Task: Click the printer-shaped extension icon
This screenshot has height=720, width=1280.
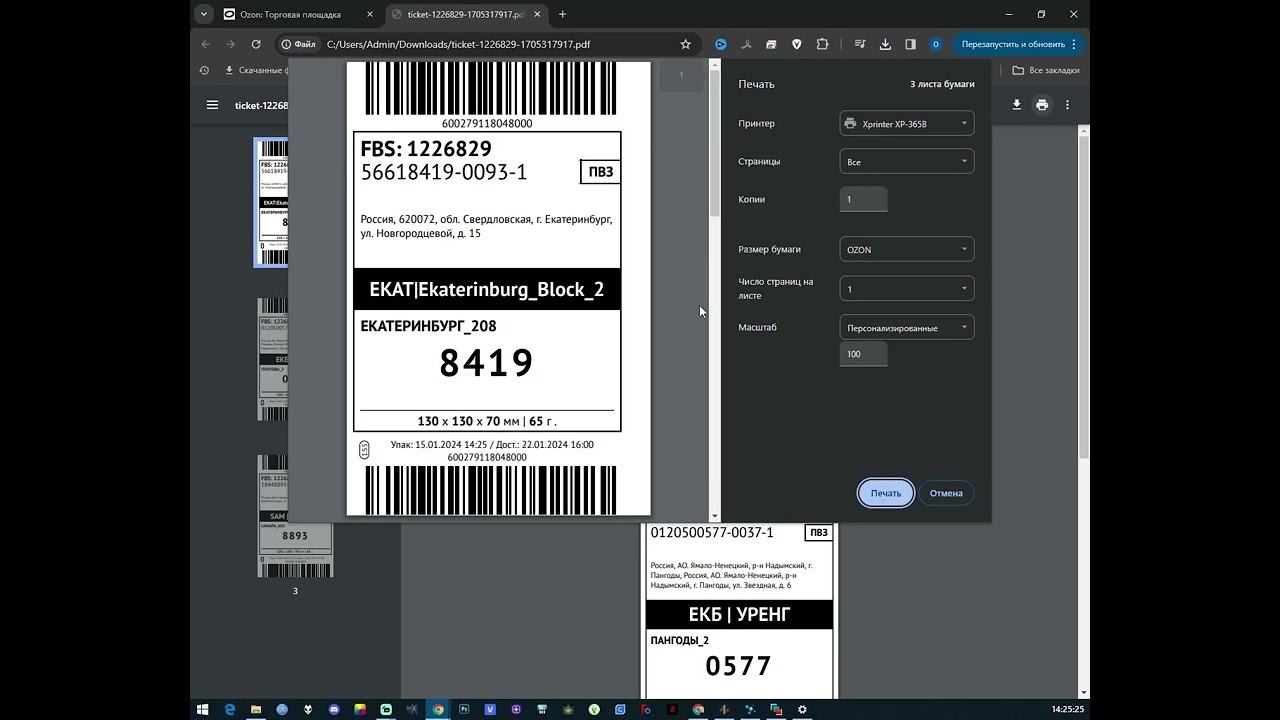Action: 771,44
